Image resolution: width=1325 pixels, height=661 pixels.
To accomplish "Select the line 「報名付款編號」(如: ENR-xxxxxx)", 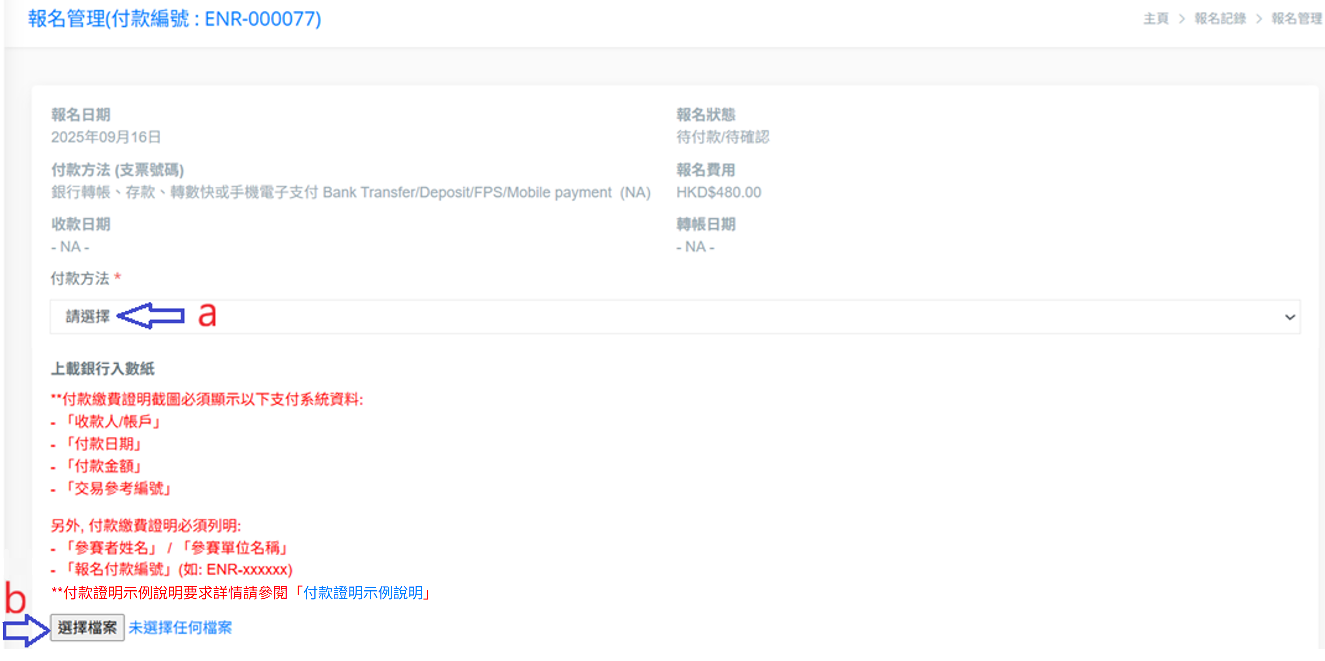I will pos(172,570).
